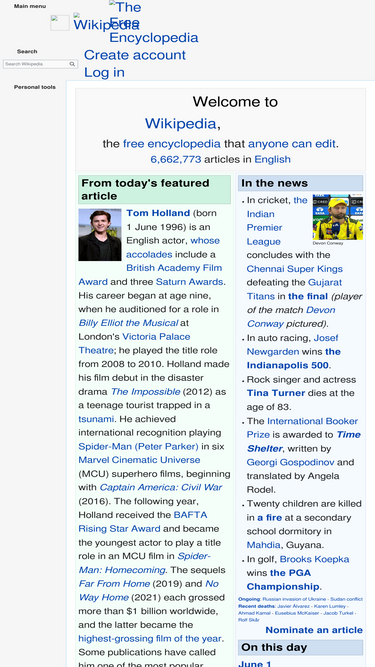The height and width of the screenshot is (667, 375).
Task: Click the 6,662,773 articles count link
Action: click(x=176, y=160)
